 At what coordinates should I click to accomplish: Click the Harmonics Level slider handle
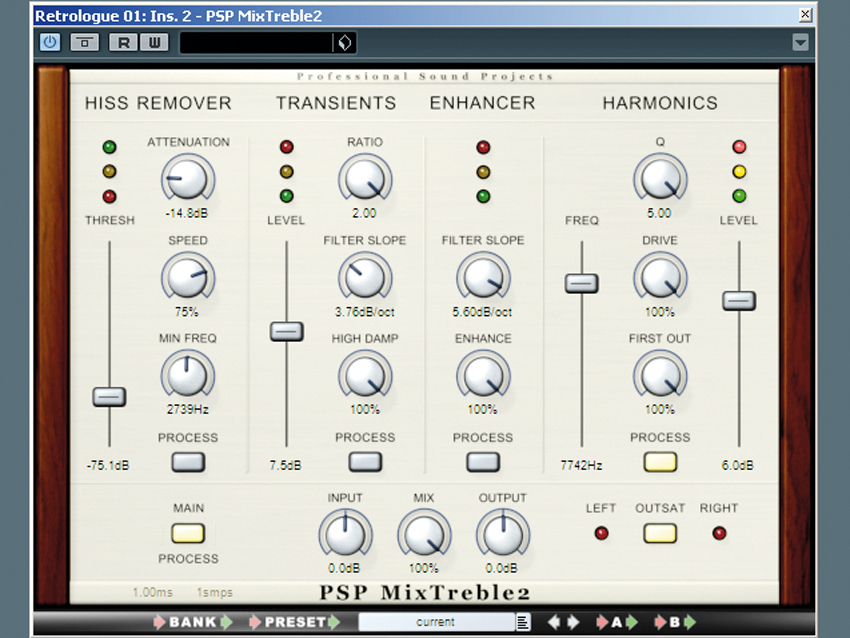click(x=739, y=300)
